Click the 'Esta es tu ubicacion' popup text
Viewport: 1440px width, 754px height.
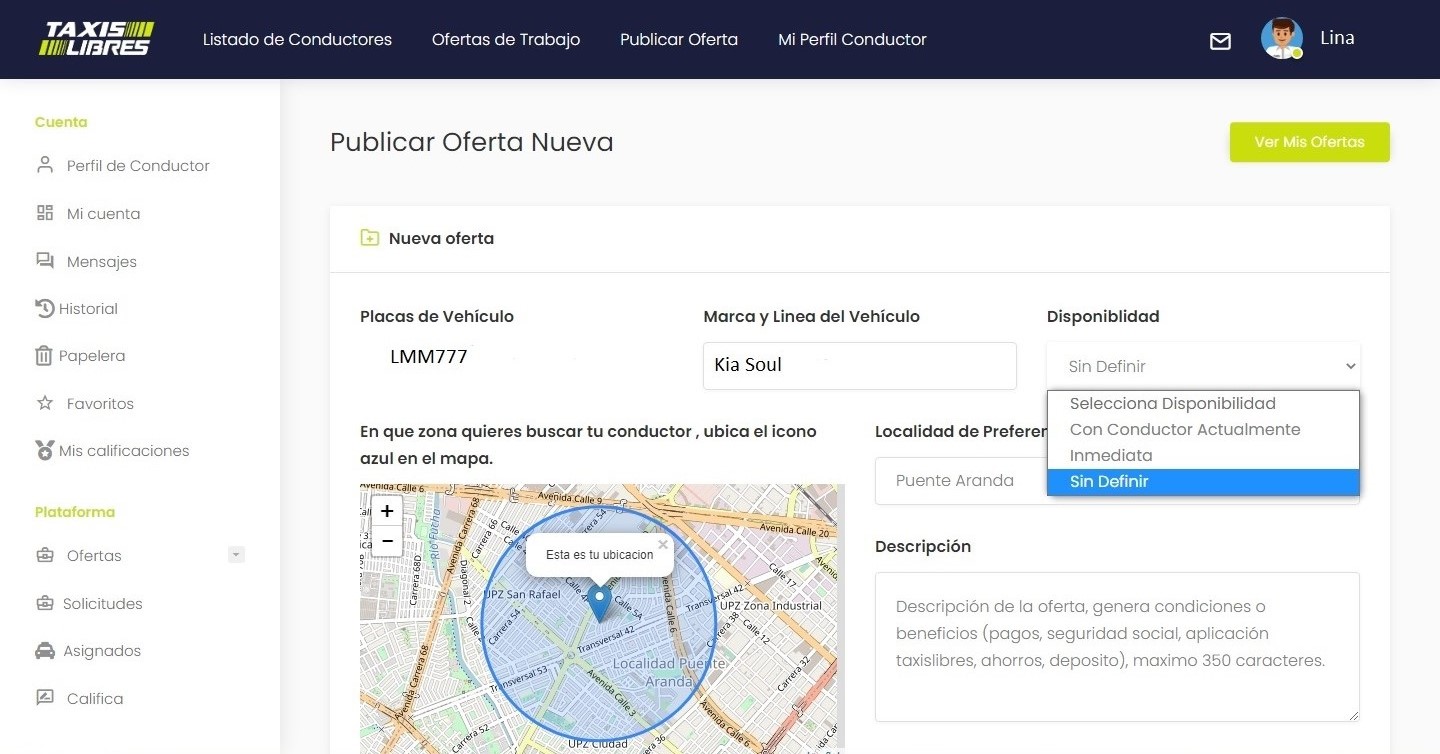point(599,555)
